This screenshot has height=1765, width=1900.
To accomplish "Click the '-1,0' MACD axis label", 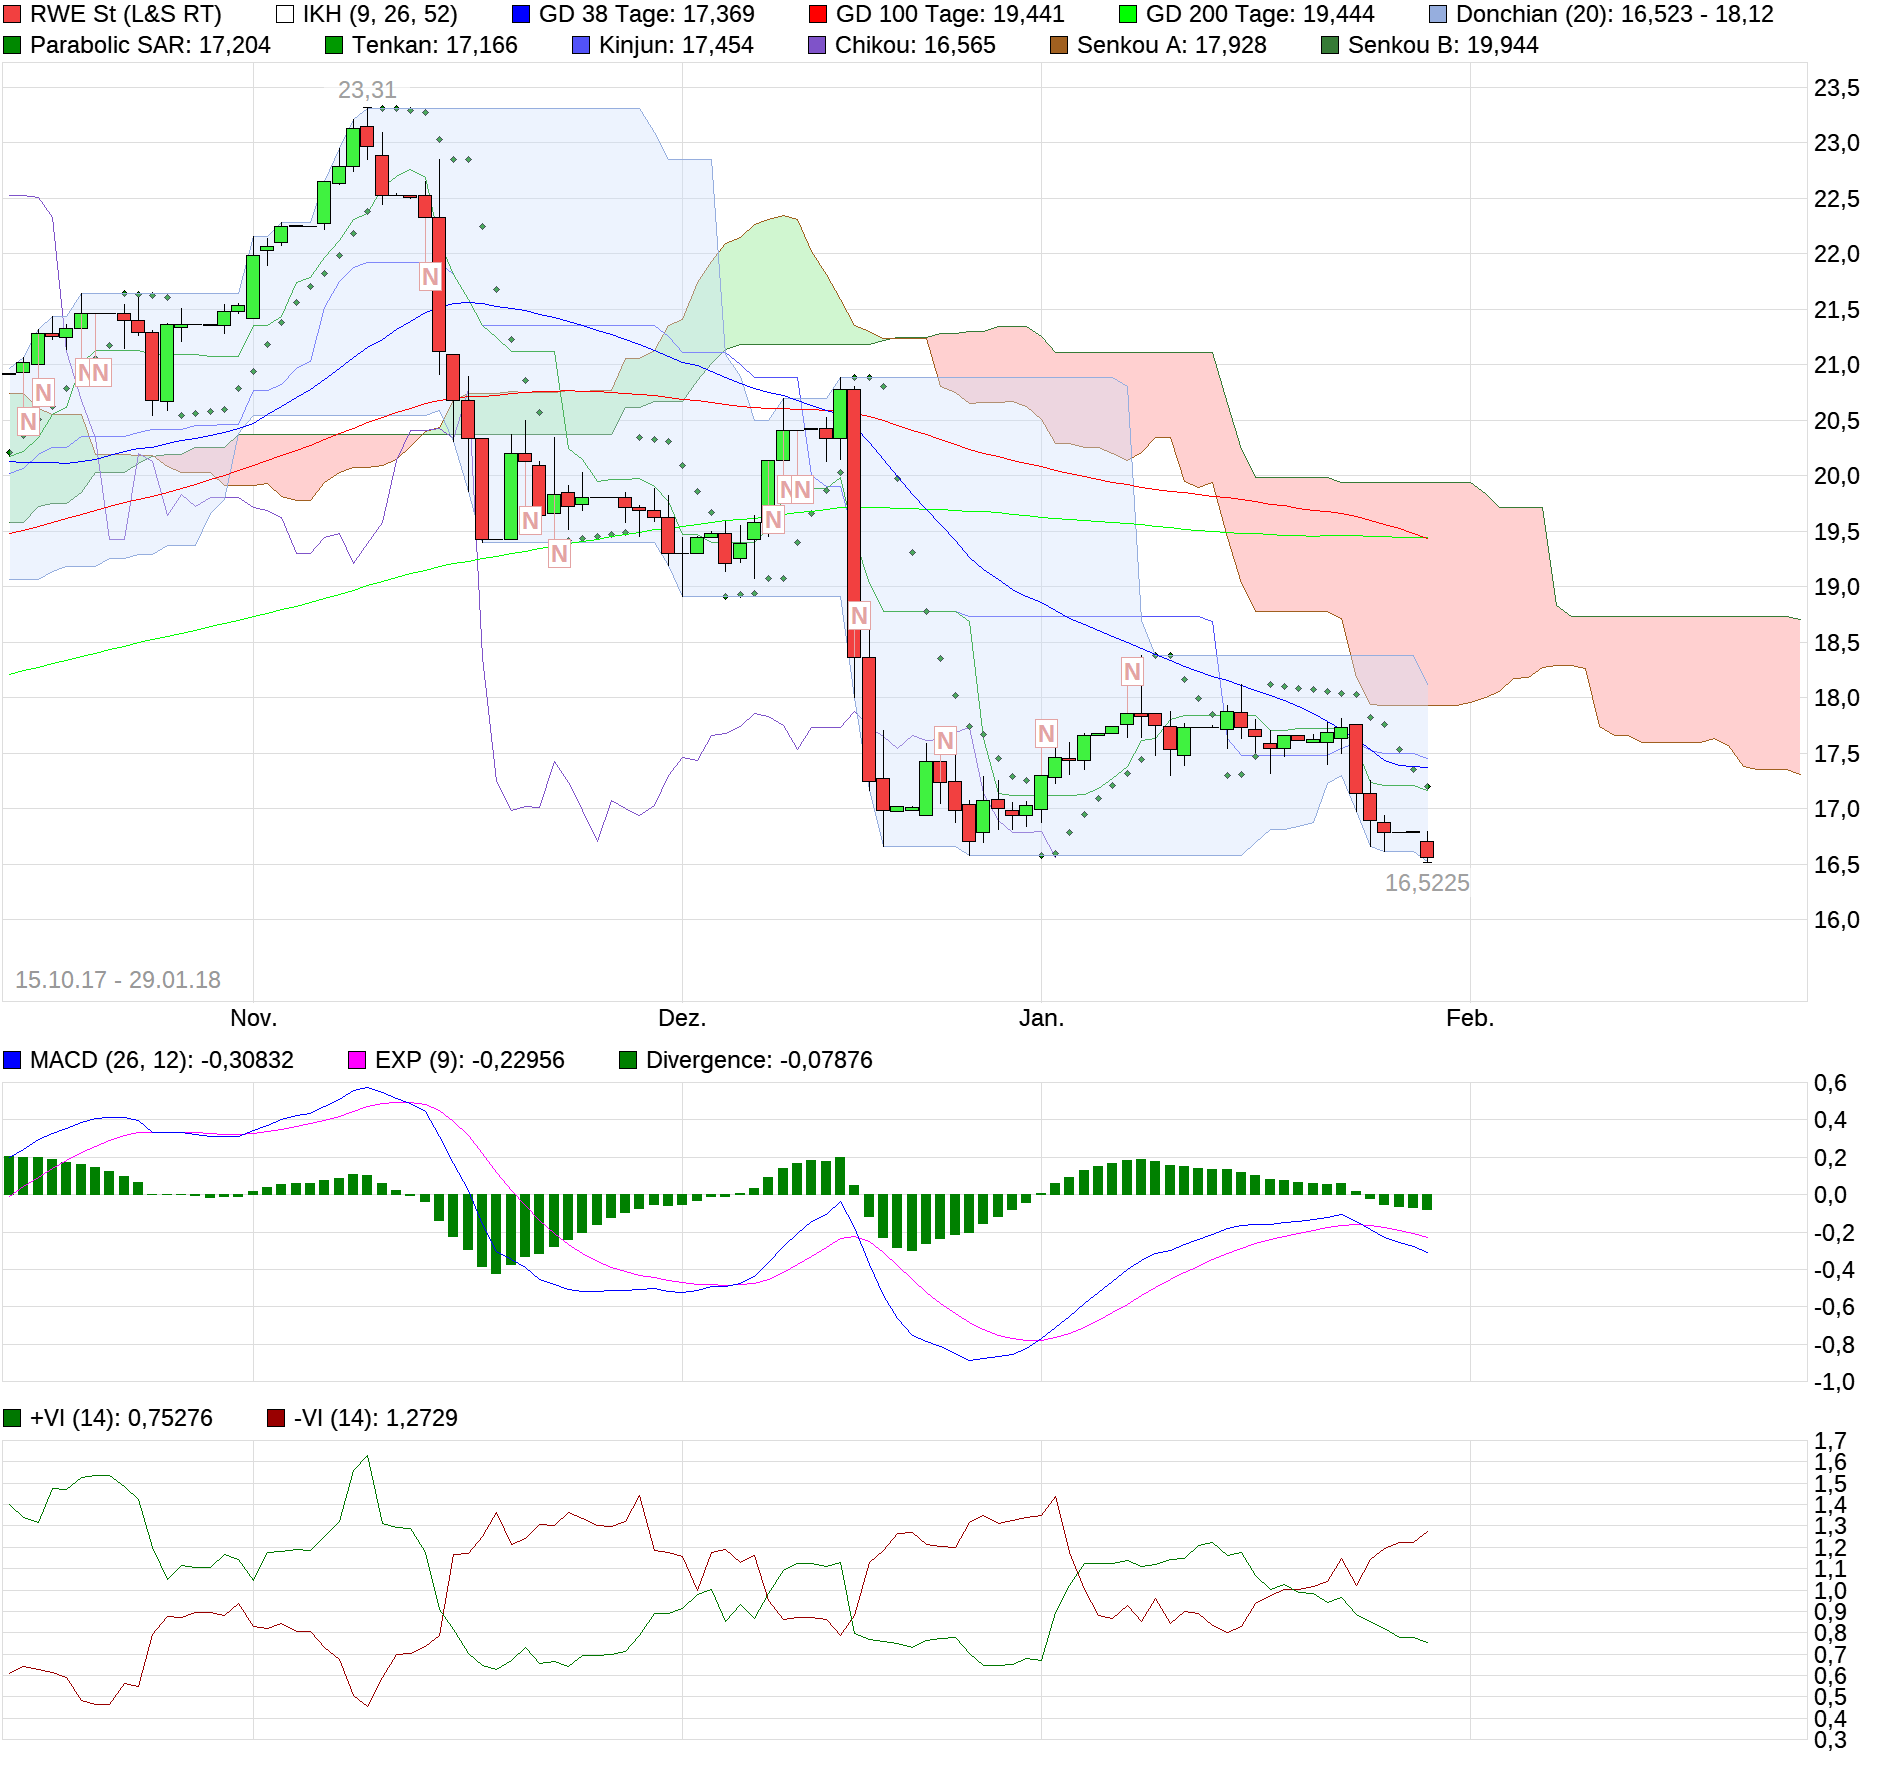I will [x=1834, y=1382].
